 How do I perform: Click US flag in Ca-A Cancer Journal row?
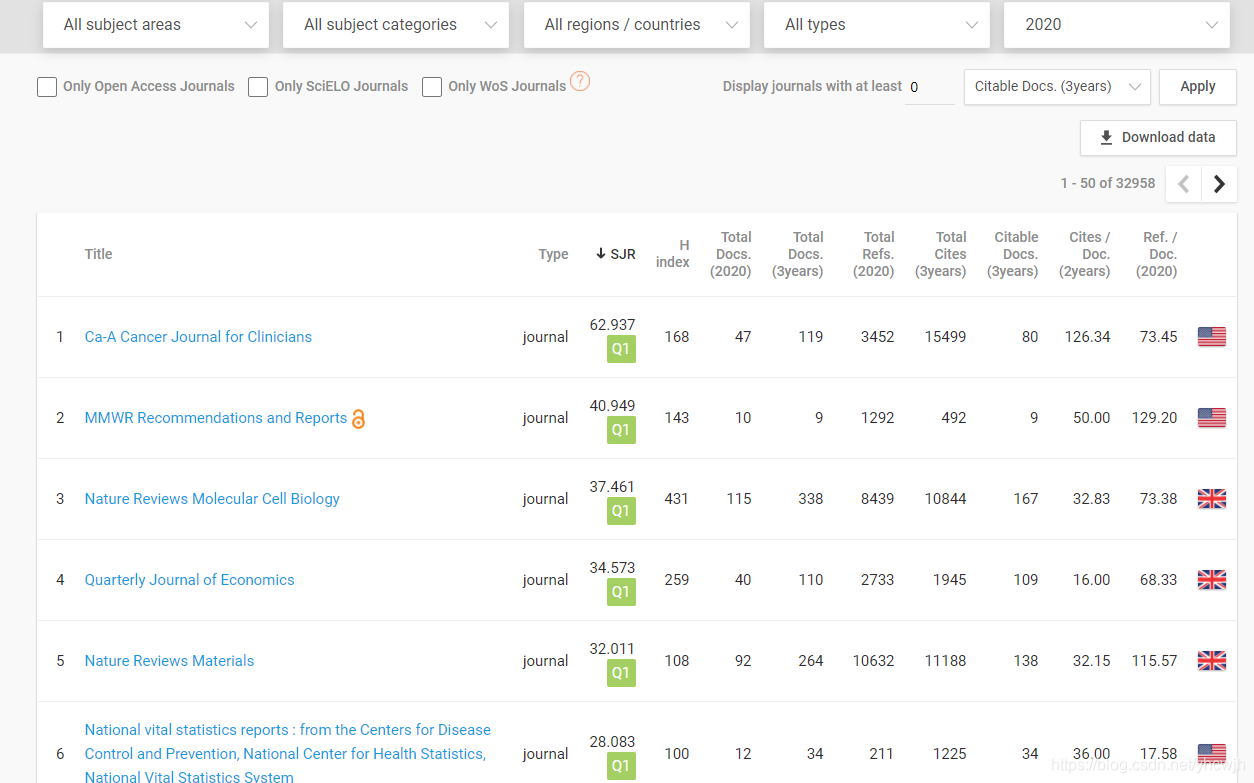click(x=1212, y=337)
